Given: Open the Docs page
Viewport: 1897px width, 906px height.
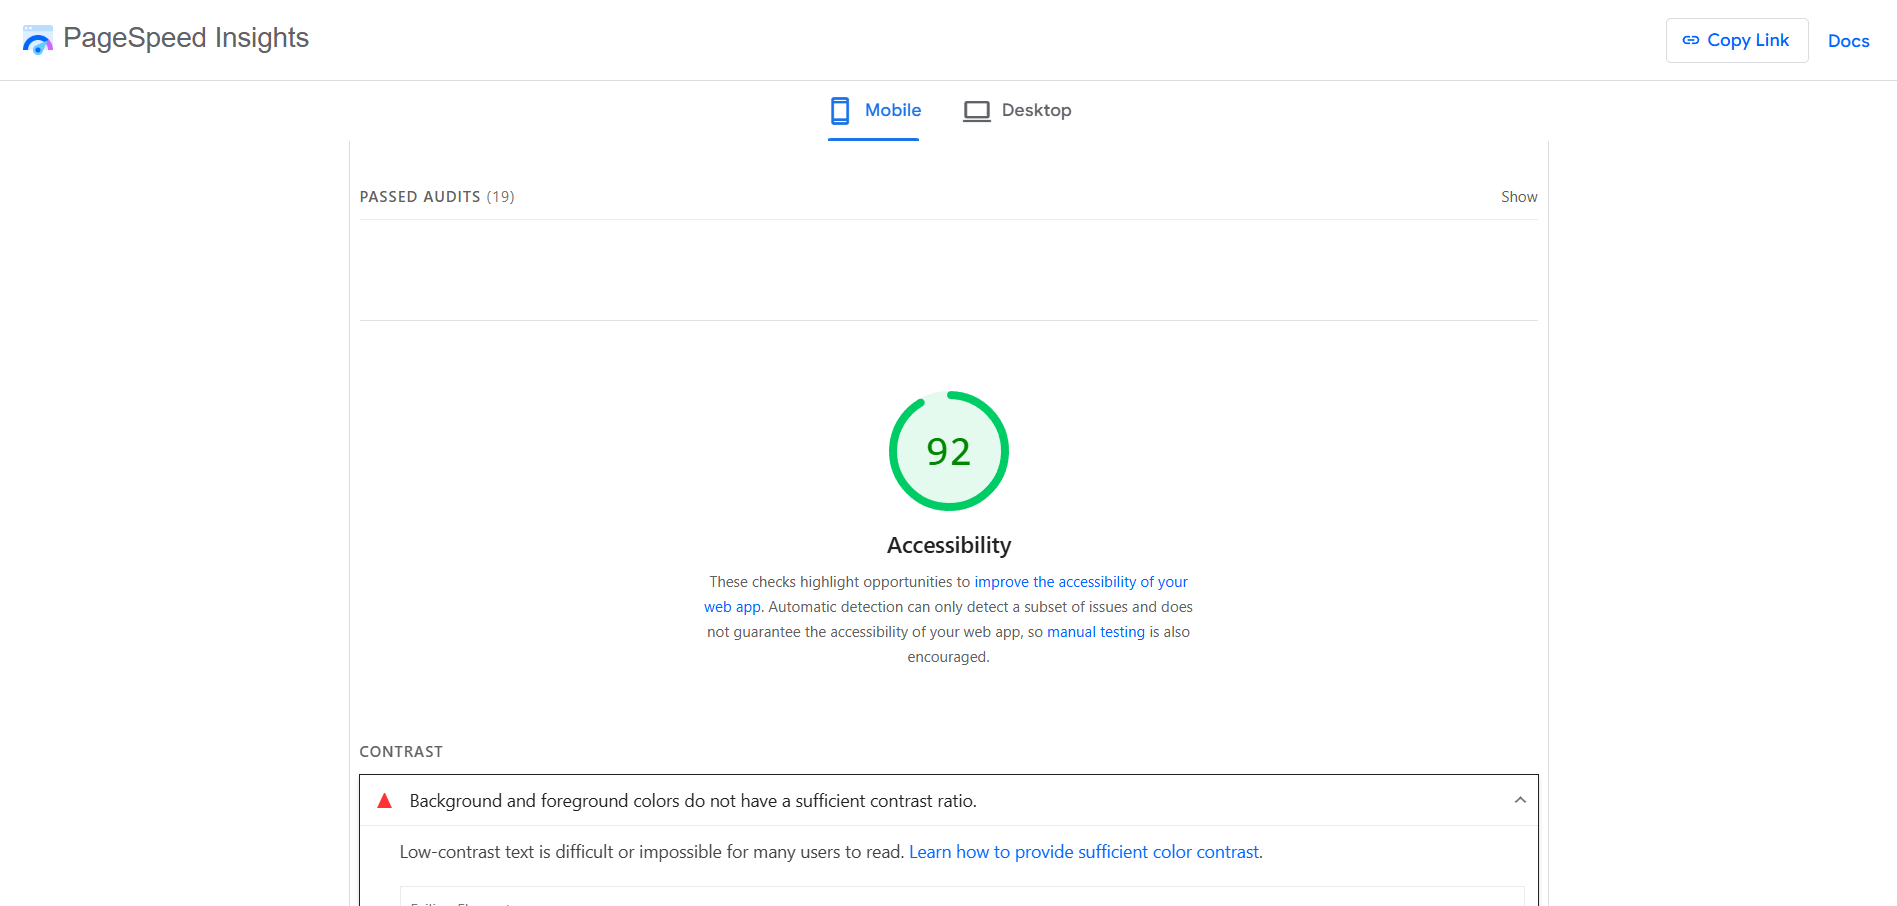Looking at the screenshot, I should tap(1849, 41).
